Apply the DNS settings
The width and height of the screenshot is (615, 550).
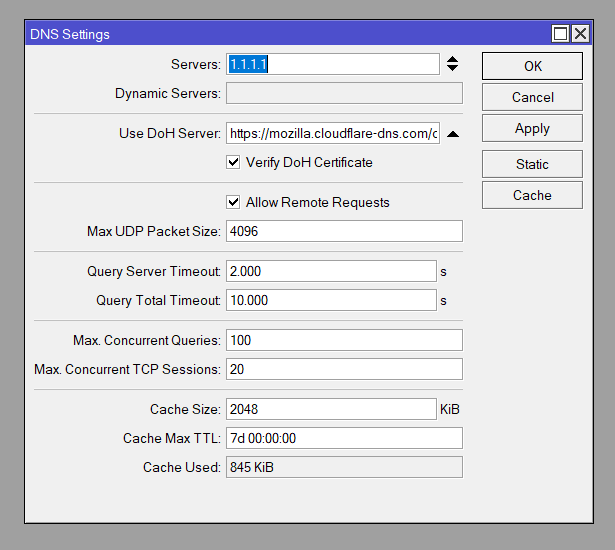point(532,128)
